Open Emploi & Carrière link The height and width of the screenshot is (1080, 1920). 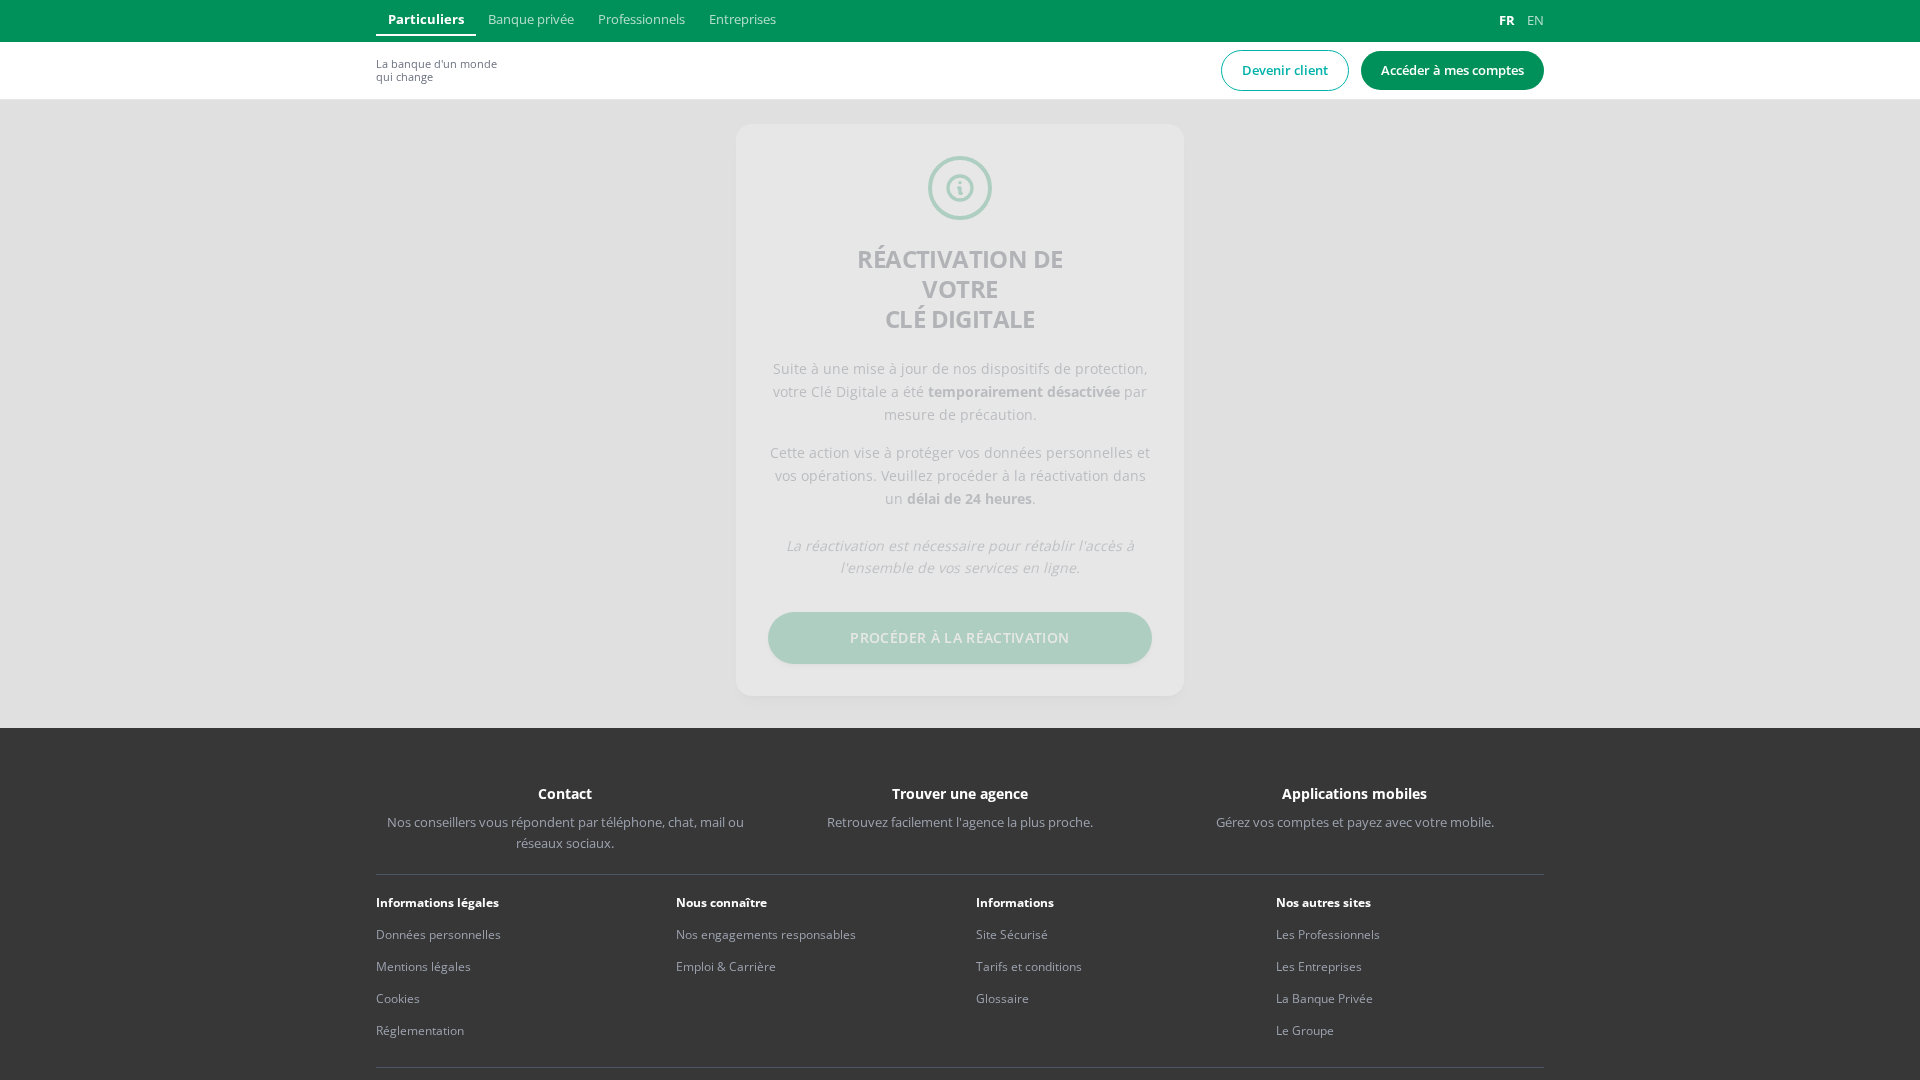point(726,966)
